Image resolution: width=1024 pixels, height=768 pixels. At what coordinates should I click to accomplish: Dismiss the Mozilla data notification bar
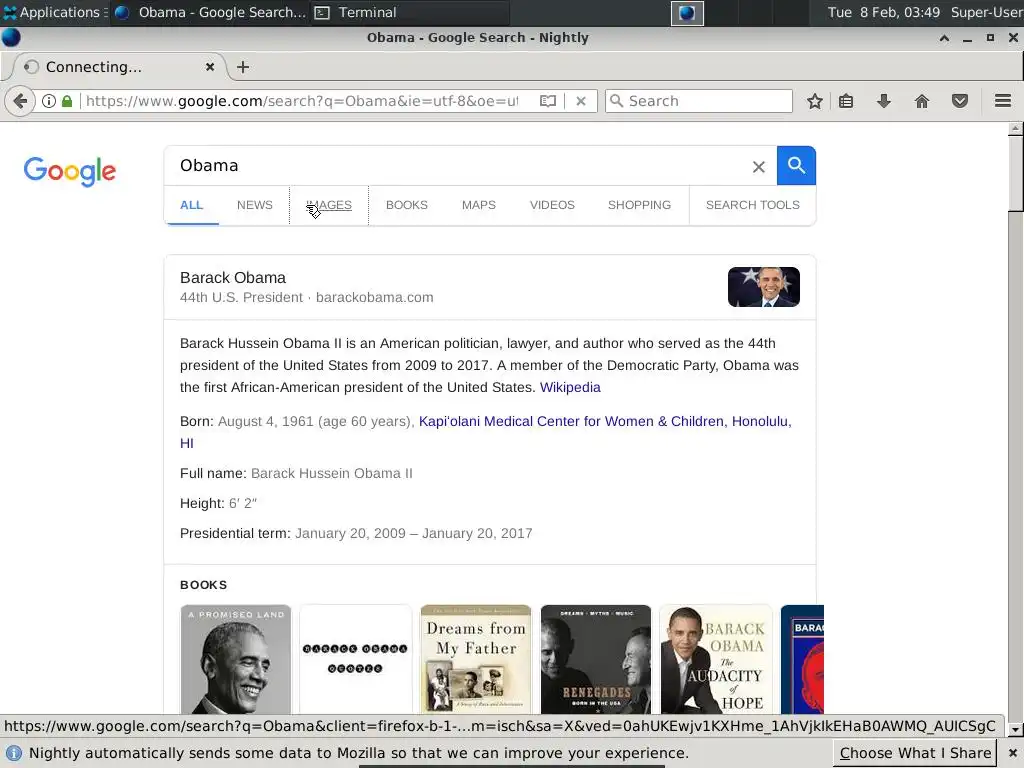[x=1012, y=753]
